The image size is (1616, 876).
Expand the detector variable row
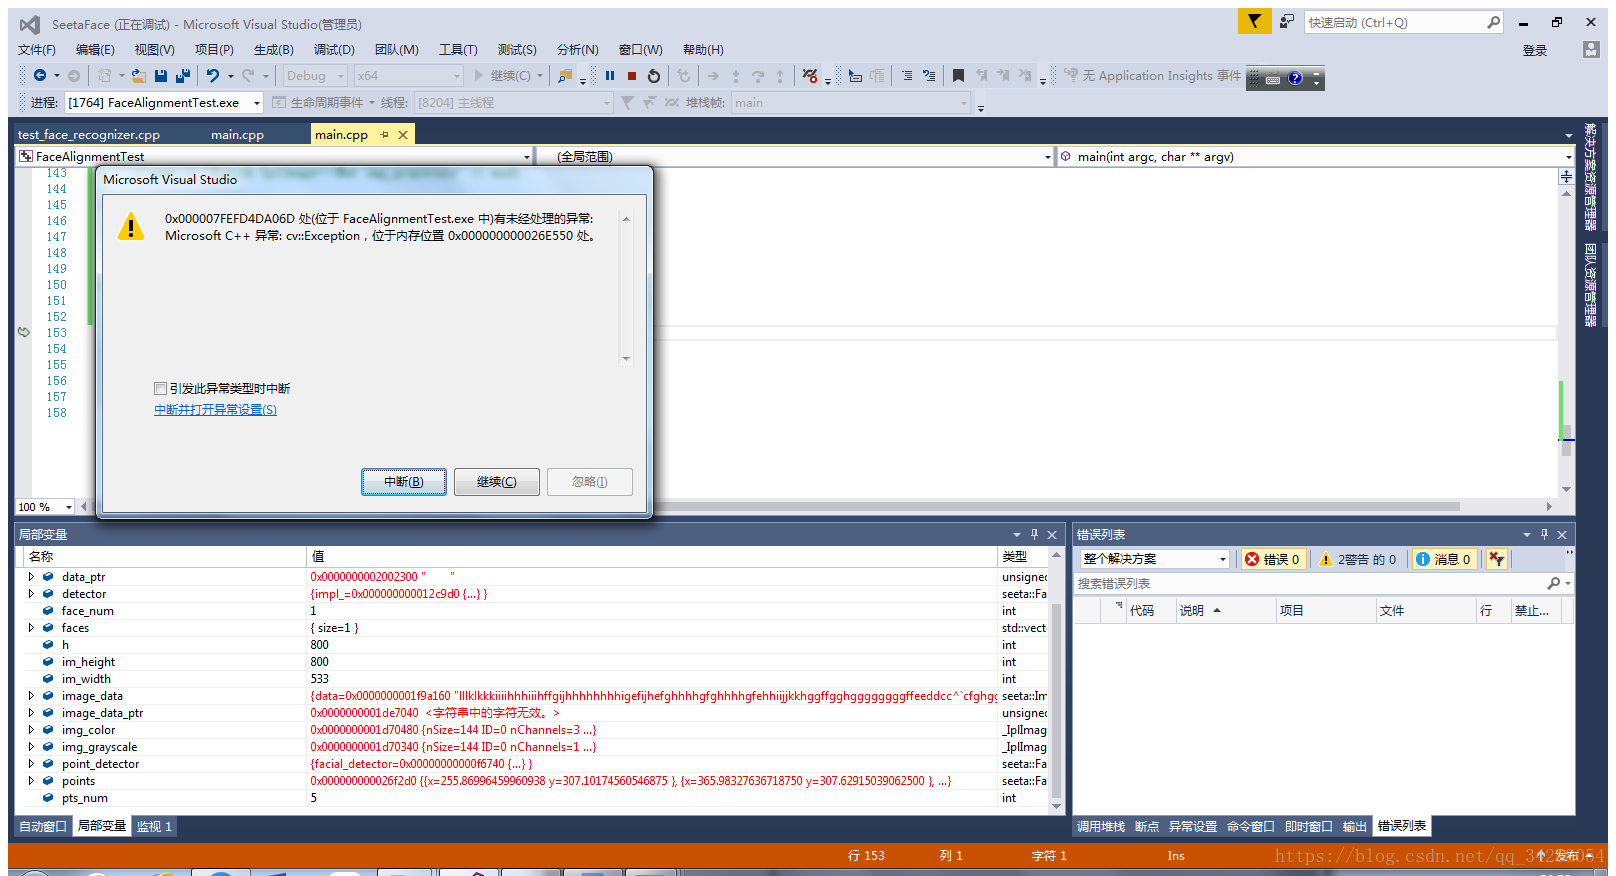[31, 594]
